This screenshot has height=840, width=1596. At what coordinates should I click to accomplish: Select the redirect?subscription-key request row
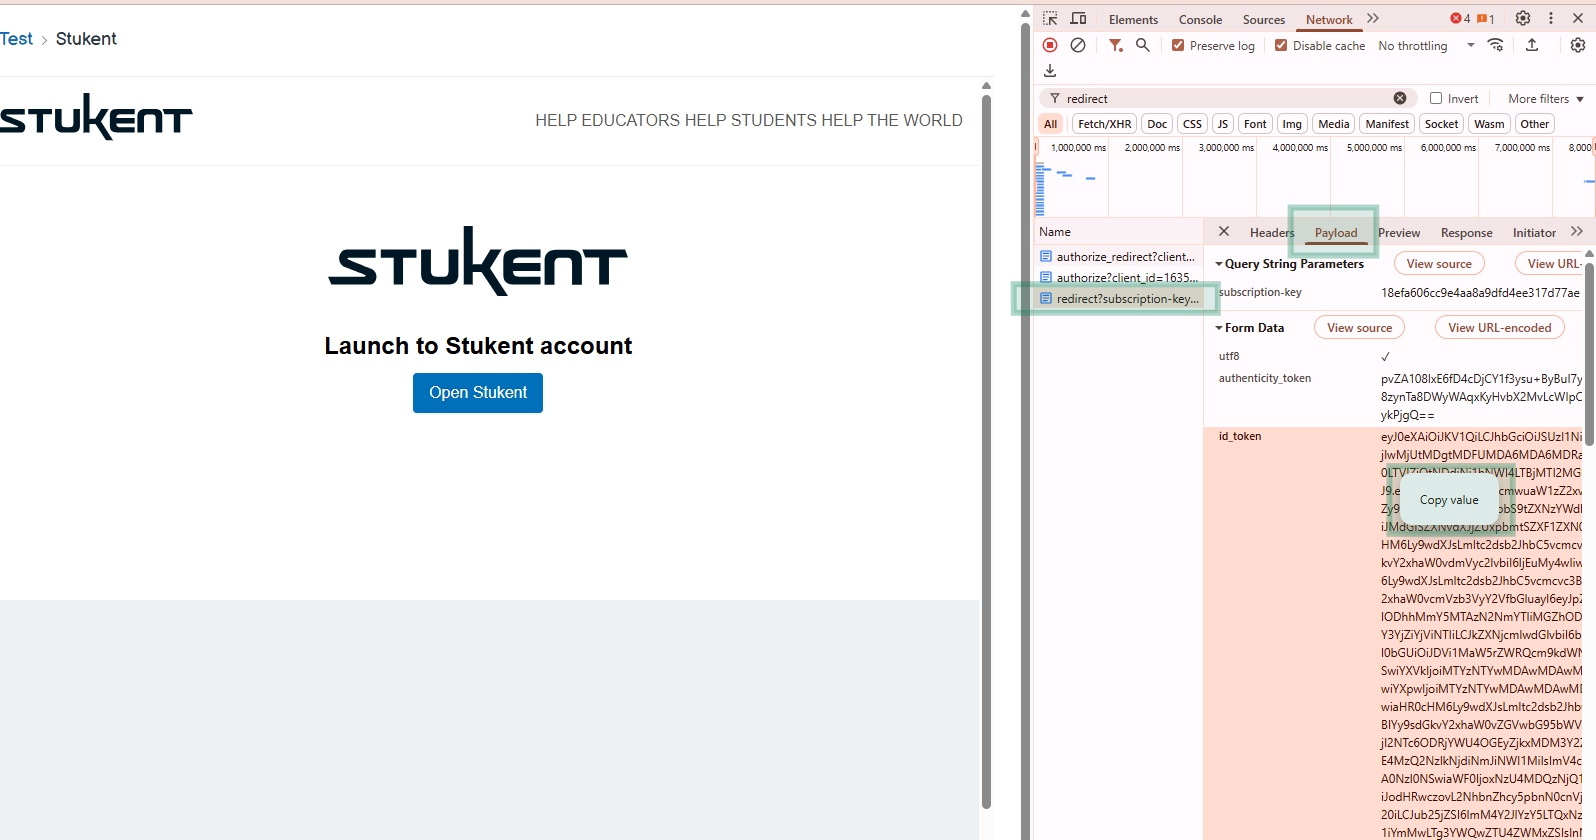tap(1118, 299)
